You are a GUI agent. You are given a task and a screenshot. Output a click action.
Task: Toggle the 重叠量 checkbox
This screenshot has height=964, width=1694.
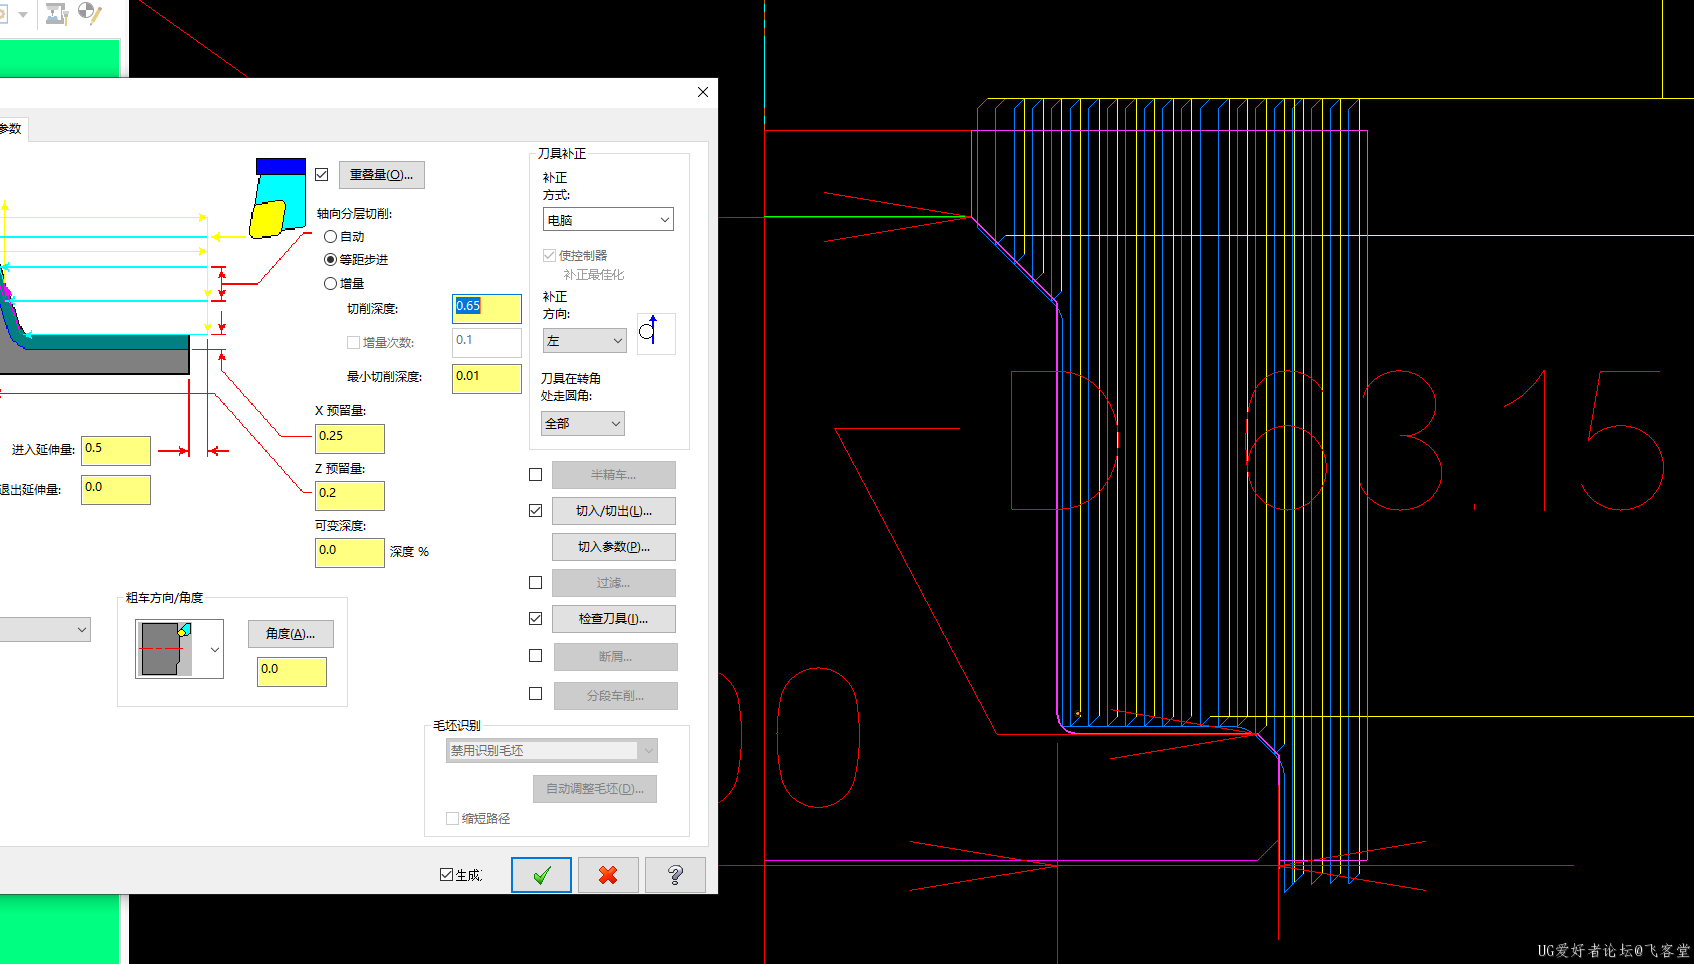pyautogui.click(x=322, y=174)
